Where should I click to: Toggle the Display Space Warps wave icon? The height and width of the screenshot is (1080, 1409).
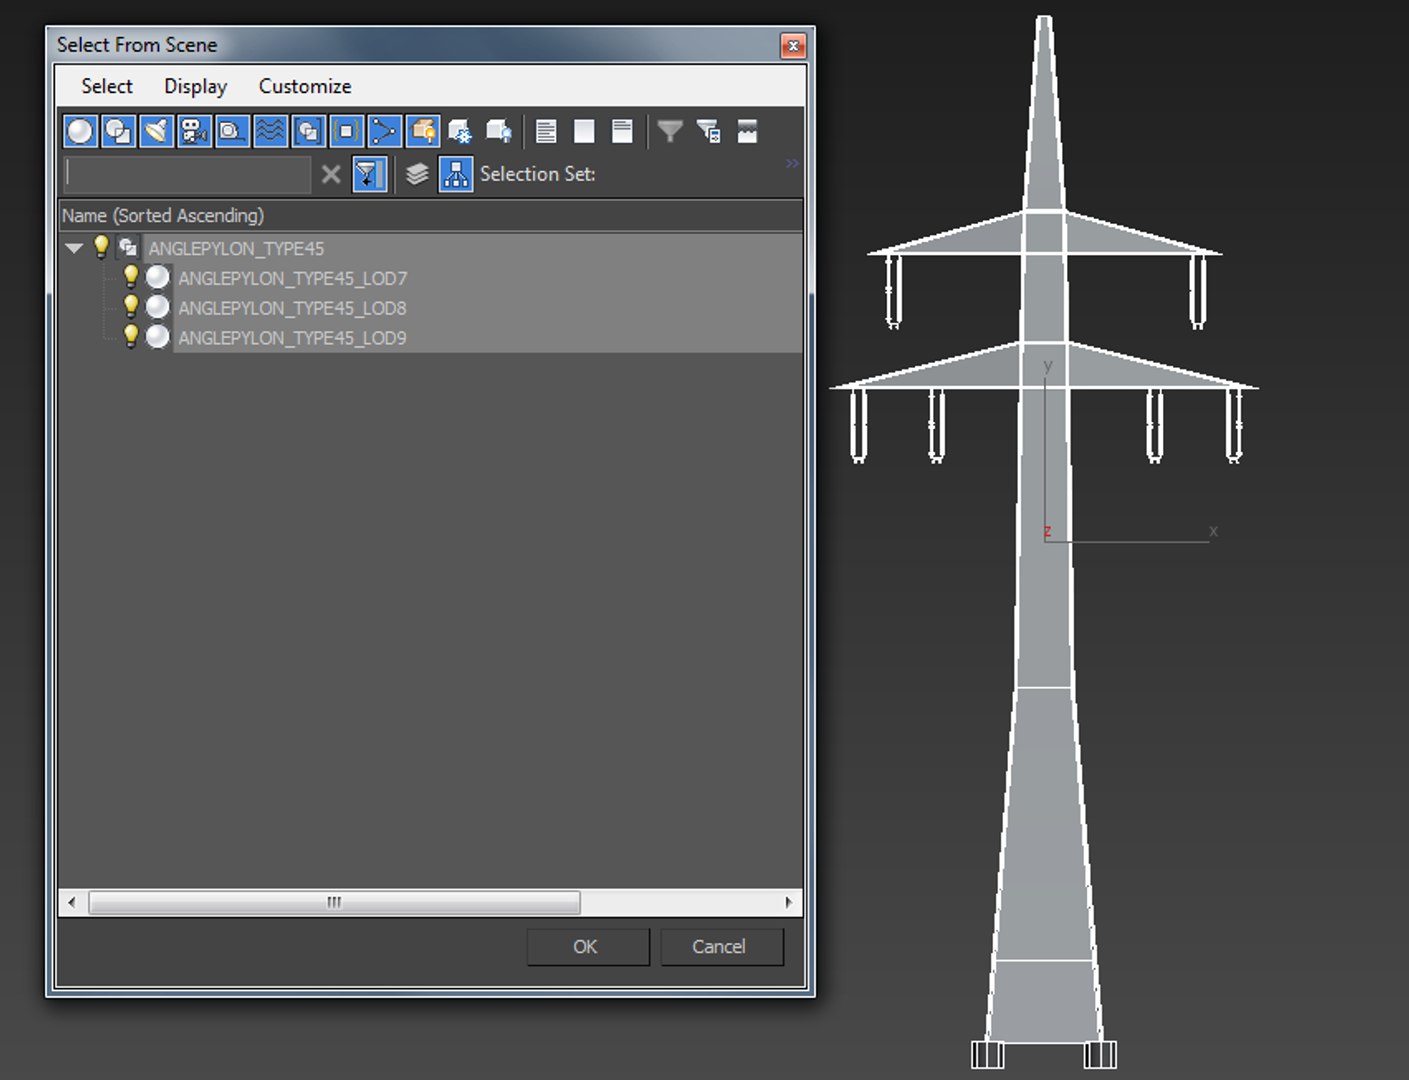pos(270,131)
